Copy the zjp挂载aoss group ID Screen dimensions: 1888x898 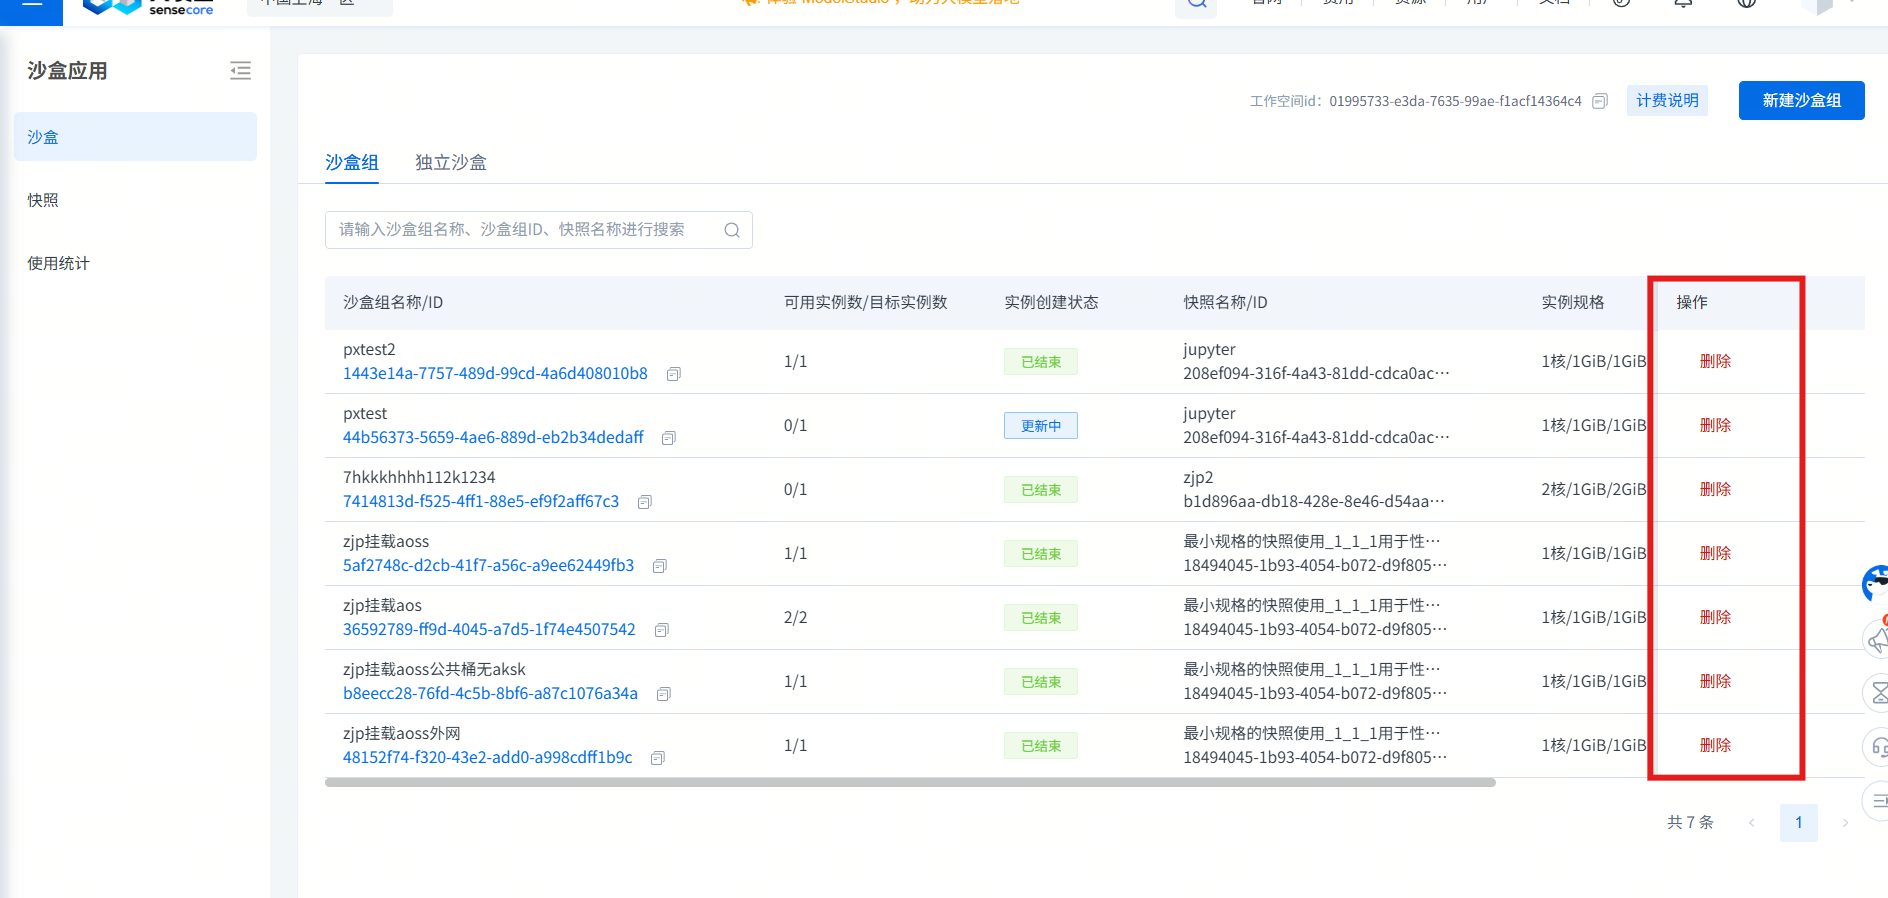tap(660, 566)
